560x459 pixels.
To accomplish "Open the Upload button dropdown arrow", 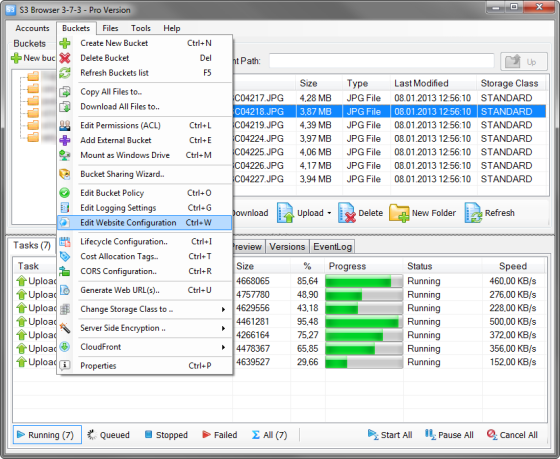I will (329, 213).
